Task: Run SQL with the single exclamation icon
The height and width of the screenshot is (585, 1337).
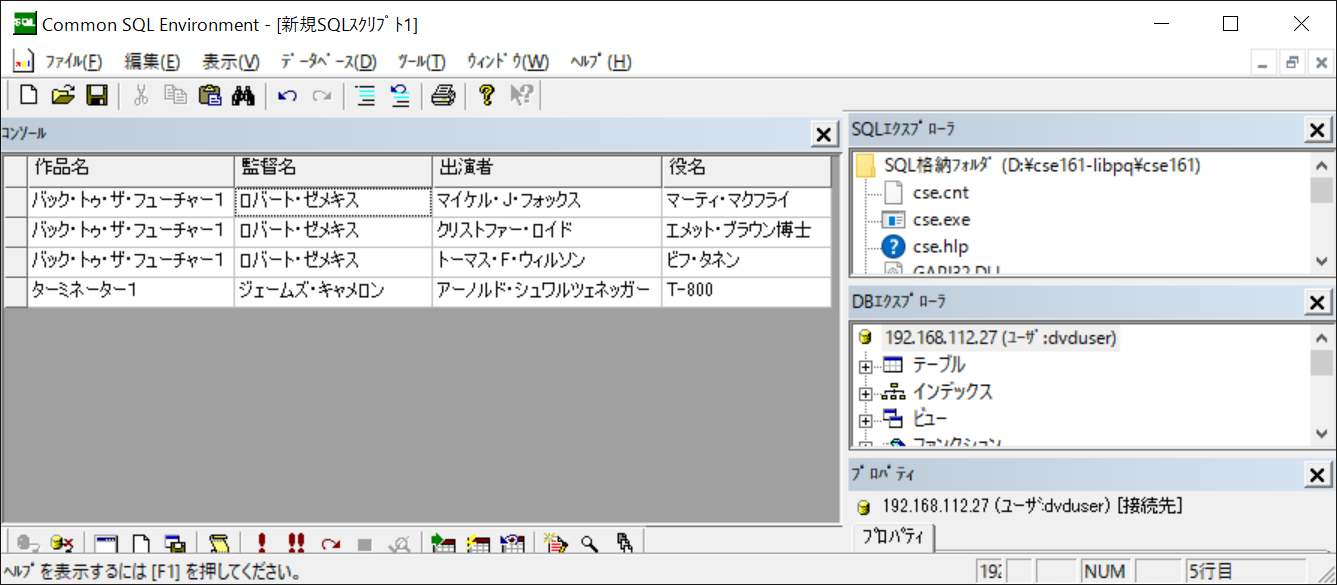Action: (x=262, y=544)
